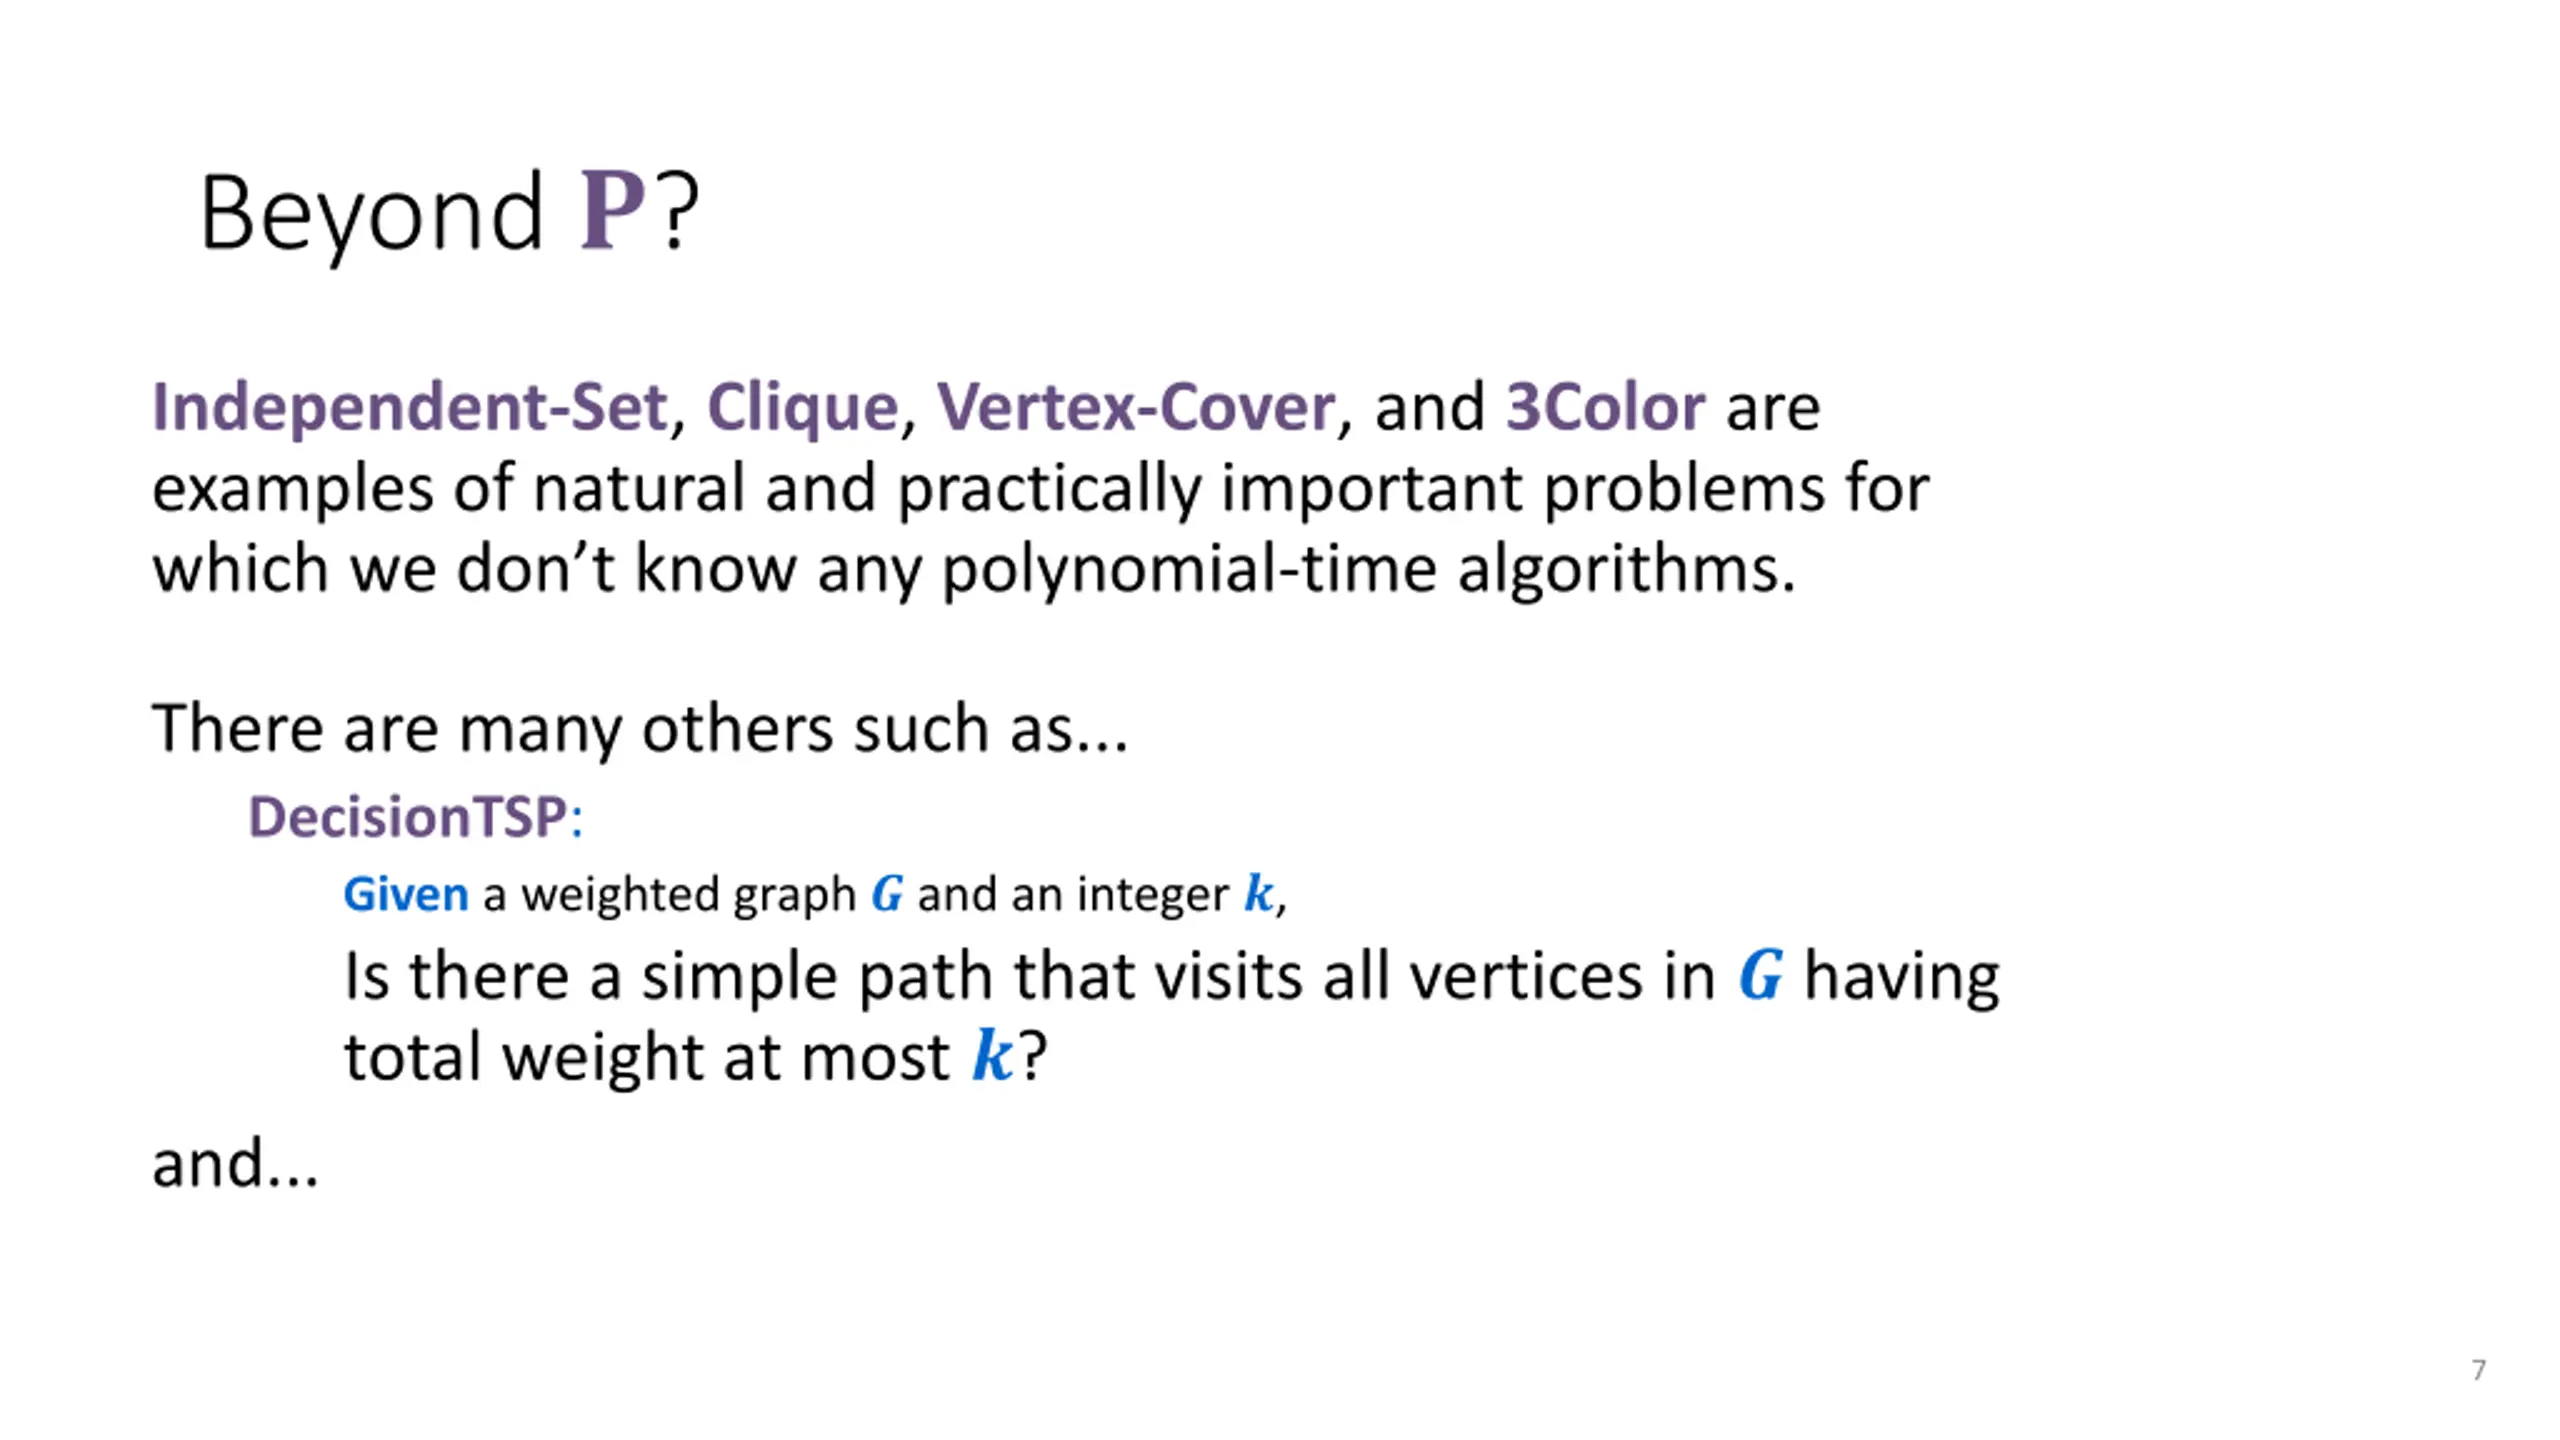
Task: Click the slide number 7
Action: click(x=2478, y=1370)
